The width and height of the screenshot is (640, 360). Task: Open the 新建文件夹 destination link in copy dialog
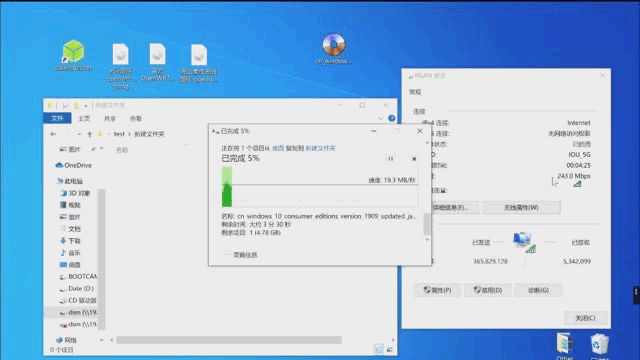320,148
